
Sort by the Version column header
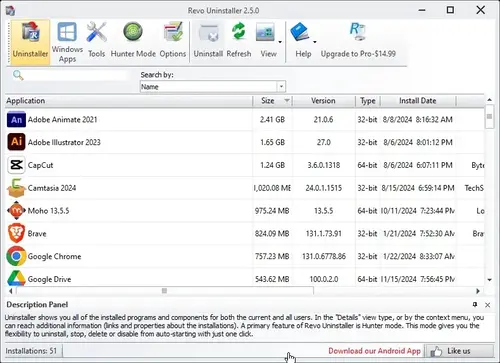(323, 101)
